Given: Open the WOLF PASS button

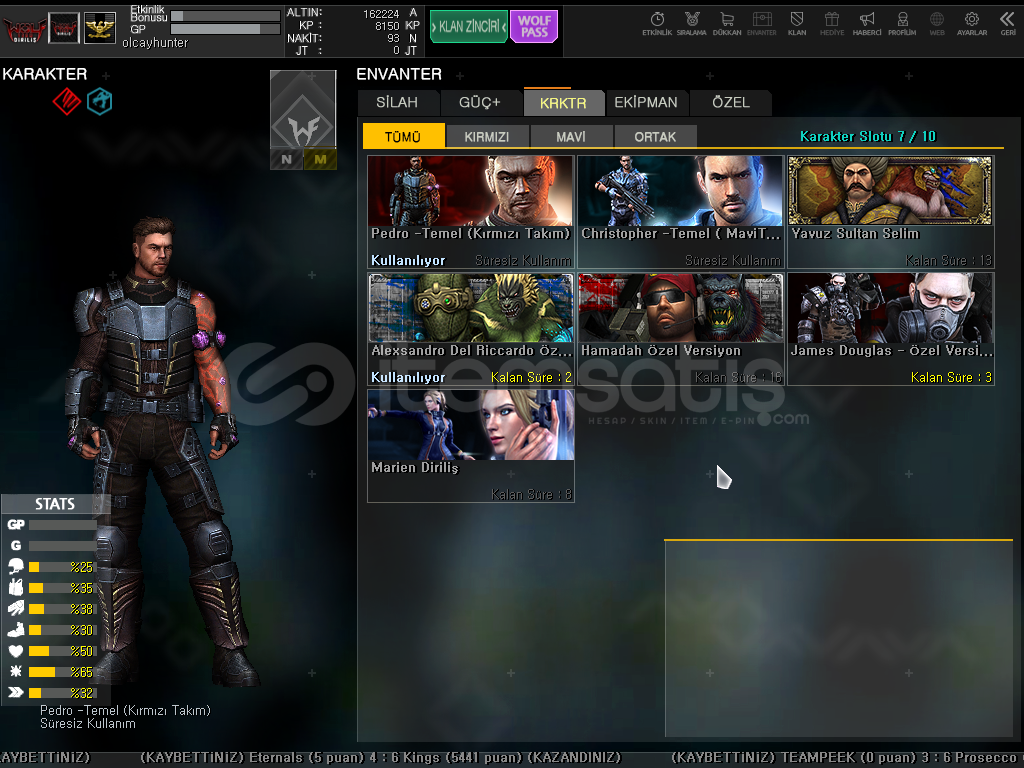Looking at the screenshot, I should pos(534,27).
